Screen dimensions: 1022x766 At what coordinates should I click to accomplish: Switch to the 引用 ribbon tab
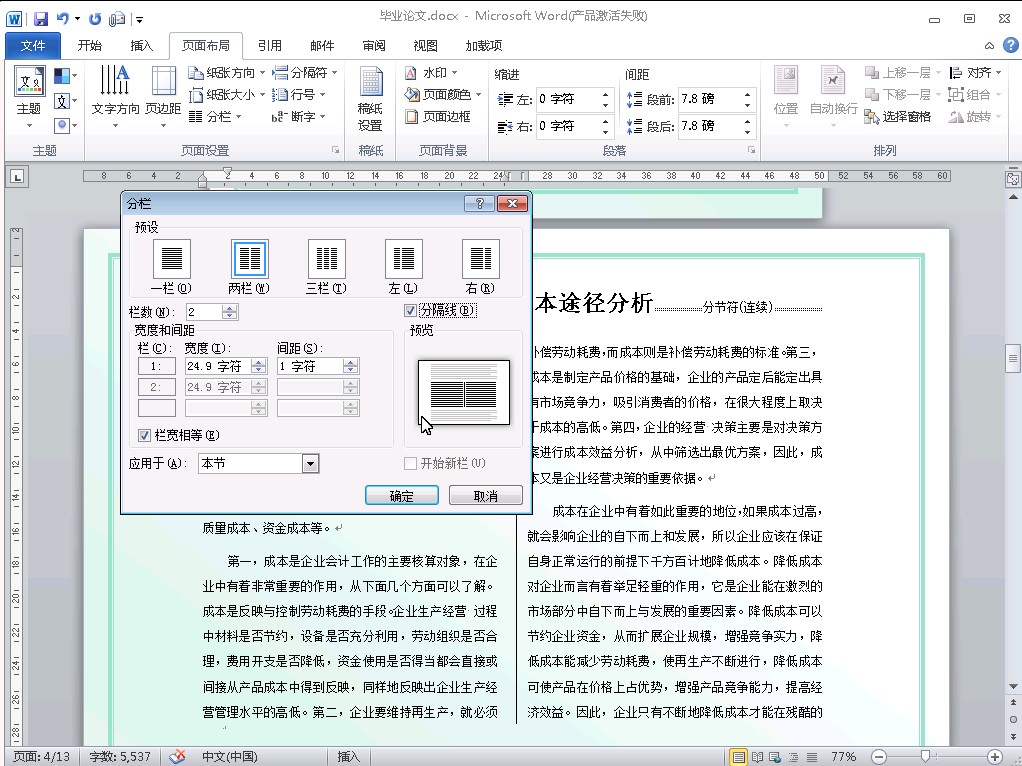click(269, 45)
